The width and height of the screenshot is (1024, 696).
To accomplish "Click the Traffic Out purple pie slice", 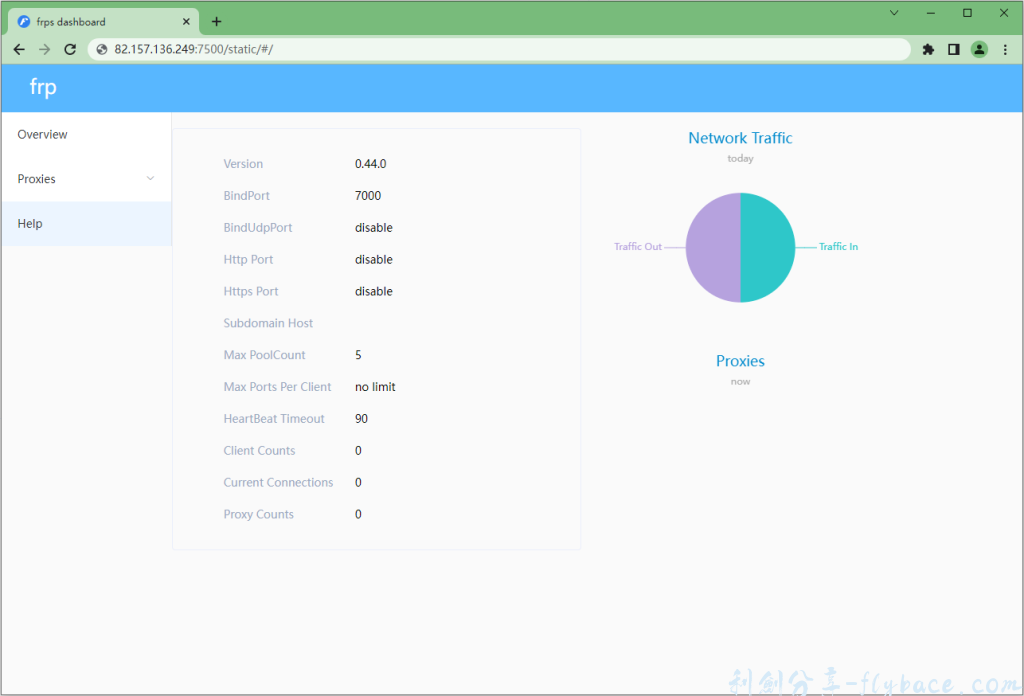I will point(713,247).
